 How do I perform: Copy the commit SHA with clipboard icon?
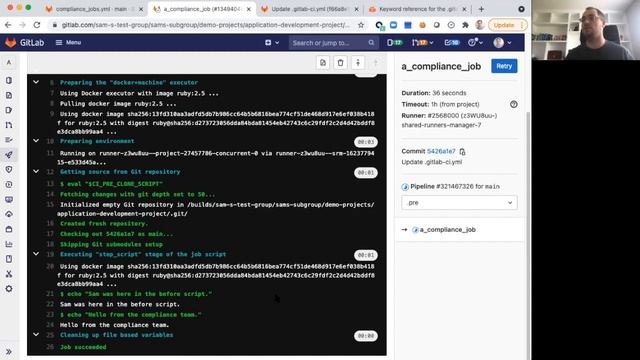click(462, 151)
